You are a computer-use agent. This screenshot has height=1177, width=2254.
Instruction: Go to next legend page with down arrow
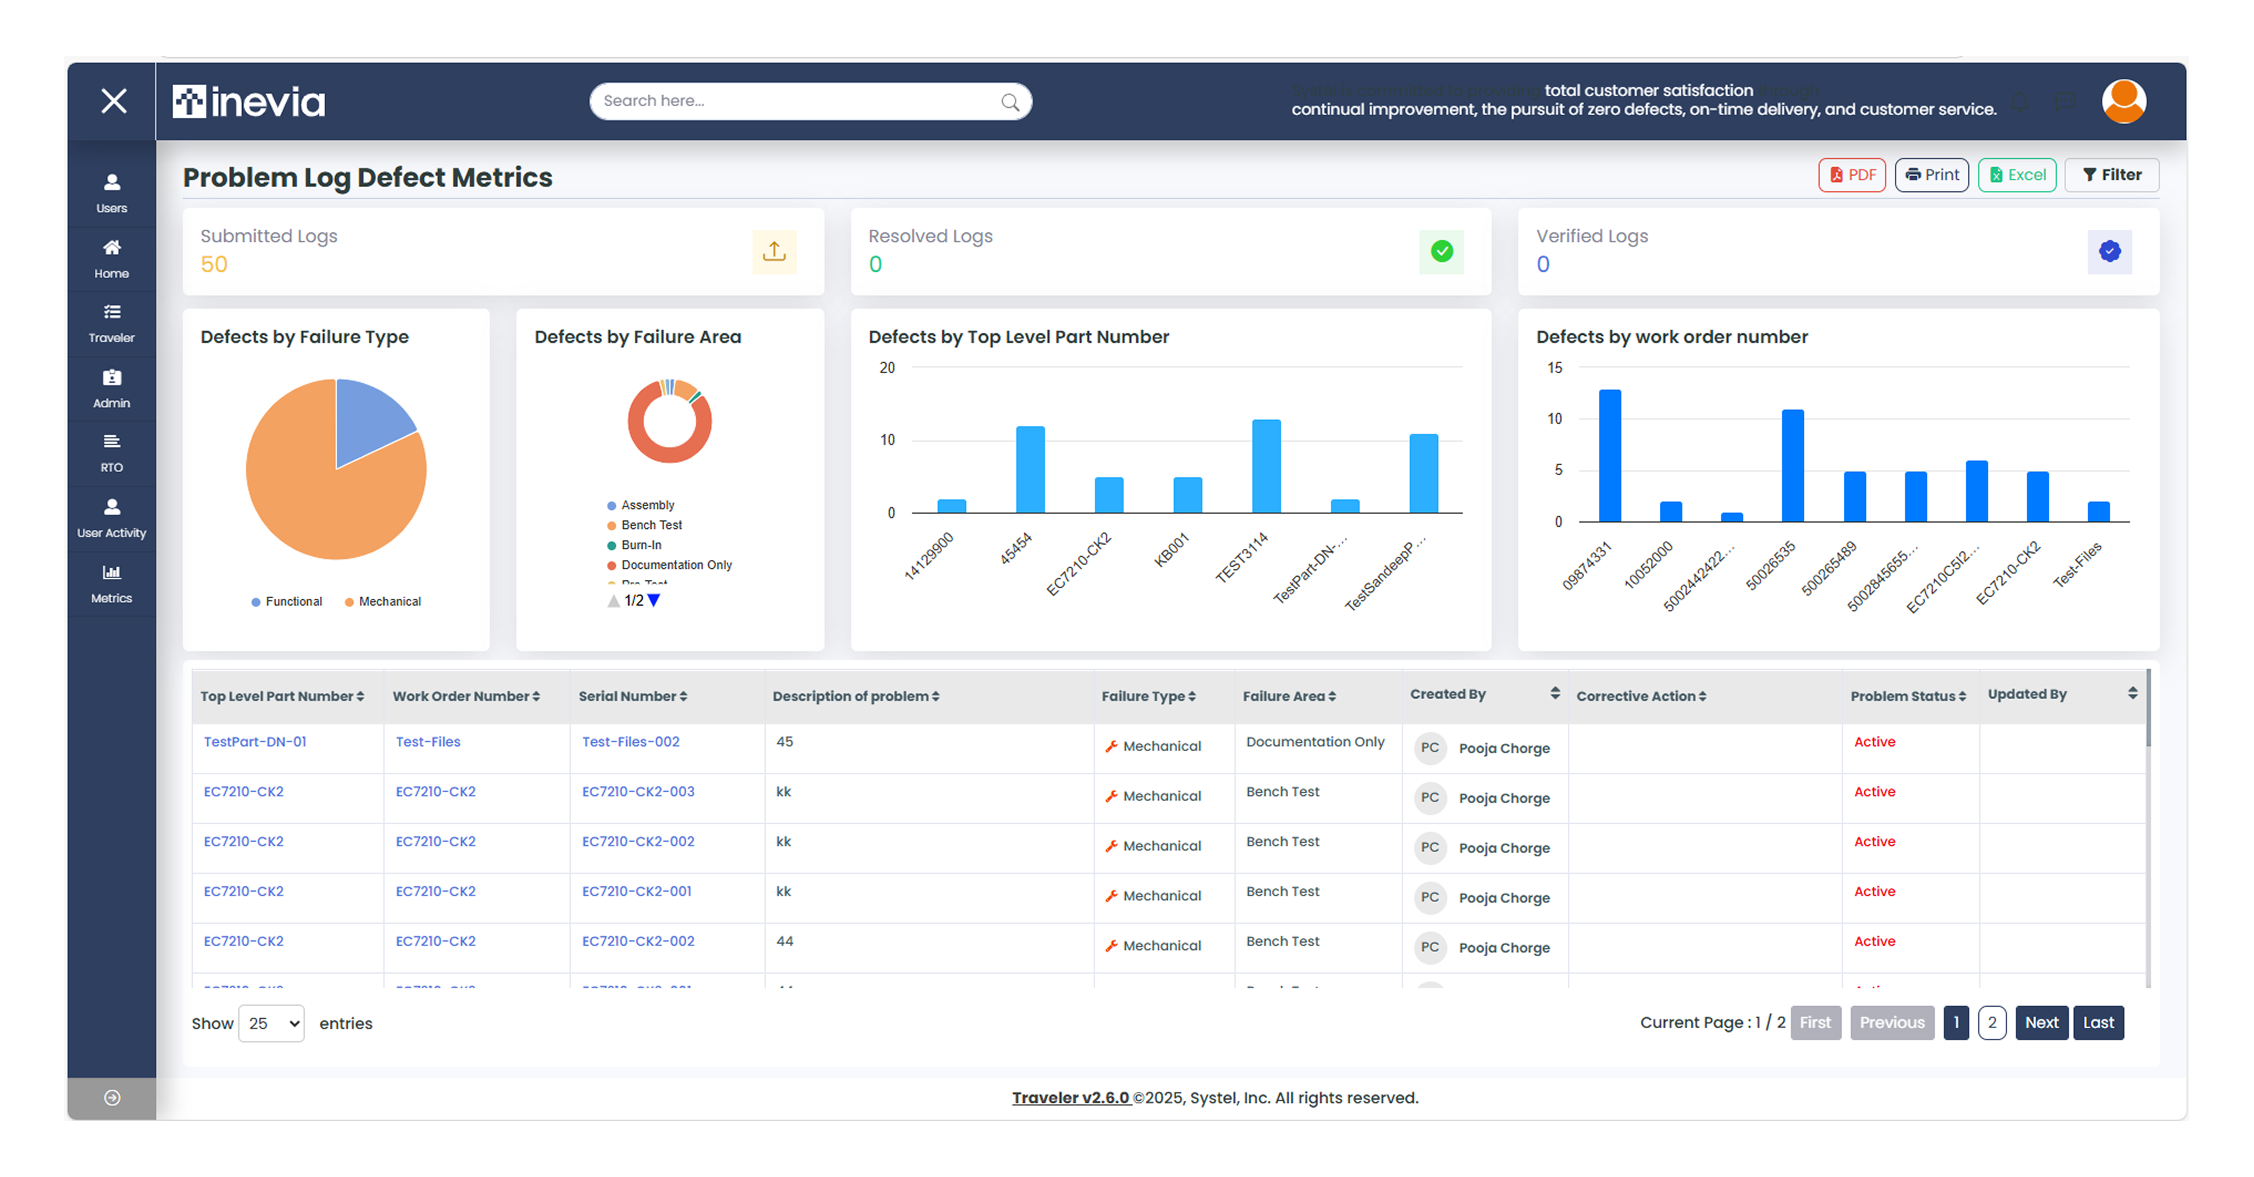pyautogui.click(x=654, y=601)
